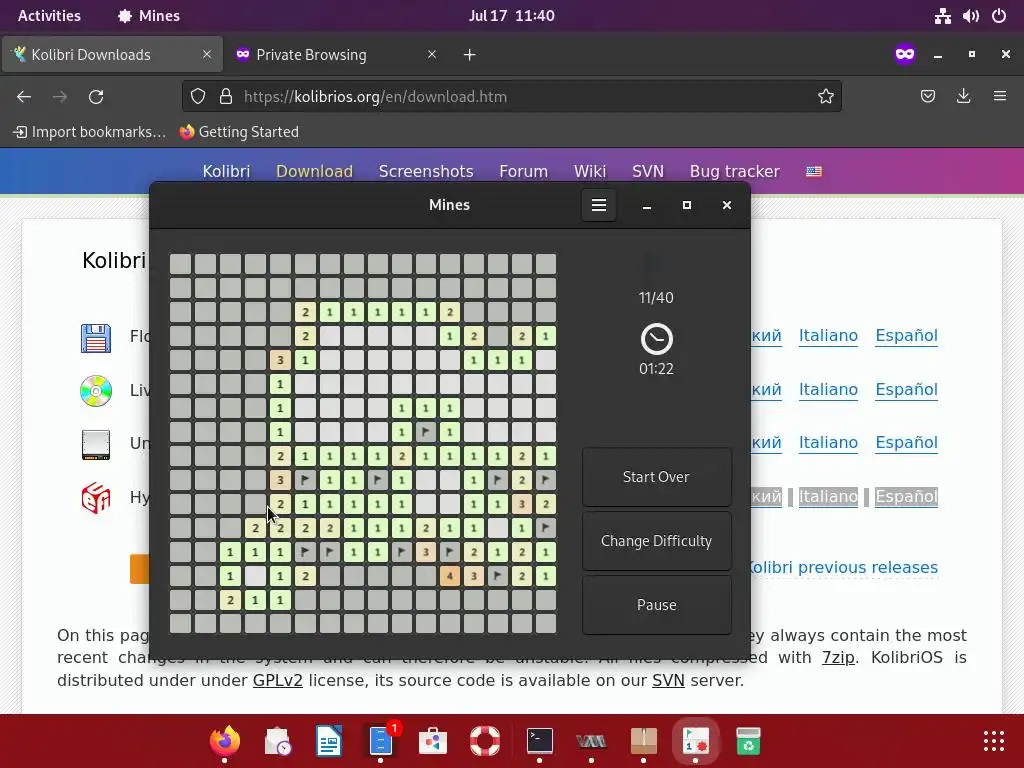Open the Download nav link
1024x768 pixels.
(314, 171)
